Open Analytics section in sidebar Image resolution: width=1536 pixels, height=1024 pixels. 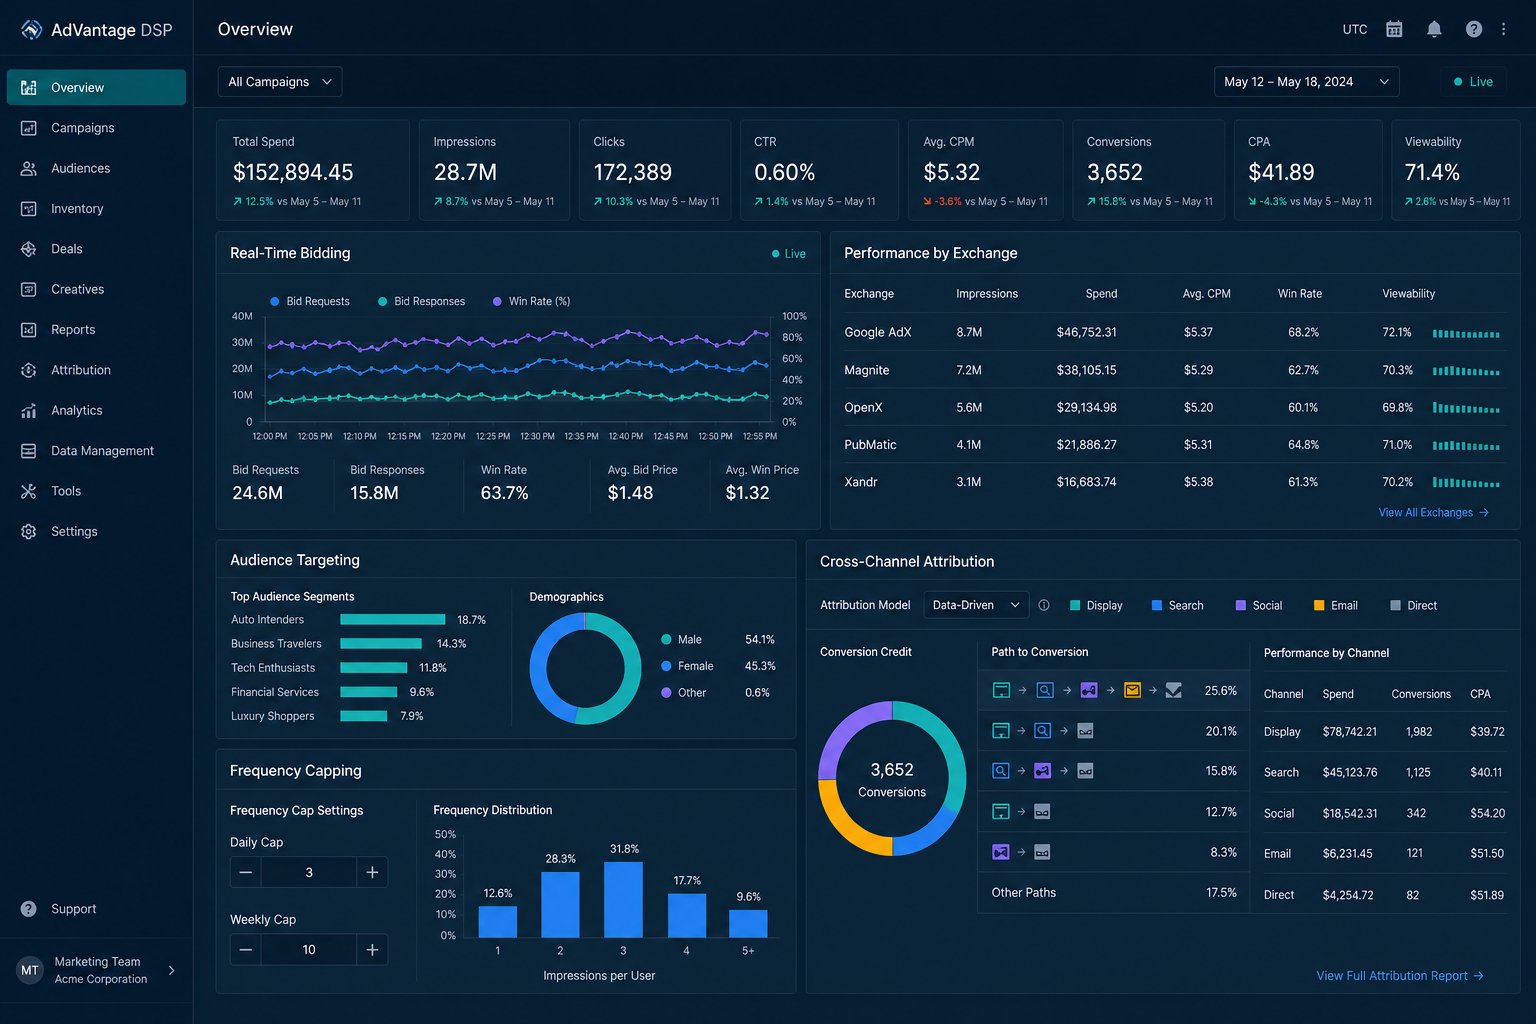pyautogui.click(x=96, y=410)
